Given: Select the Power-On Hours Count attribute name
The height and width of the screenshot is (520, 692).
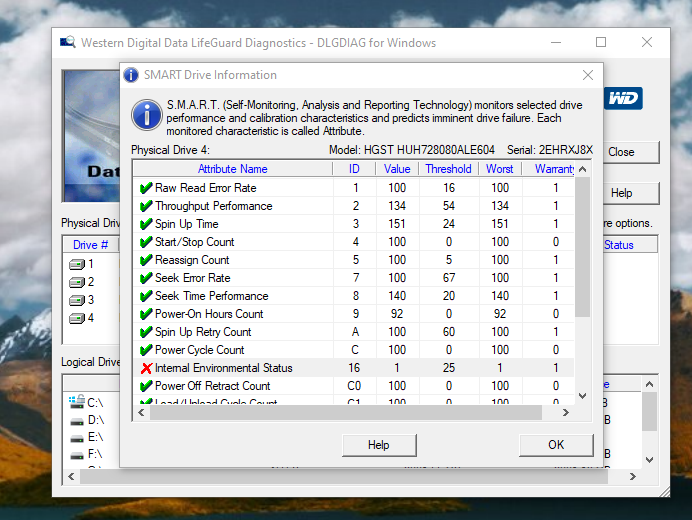Looking at the screenshot, I should (209, 314).
